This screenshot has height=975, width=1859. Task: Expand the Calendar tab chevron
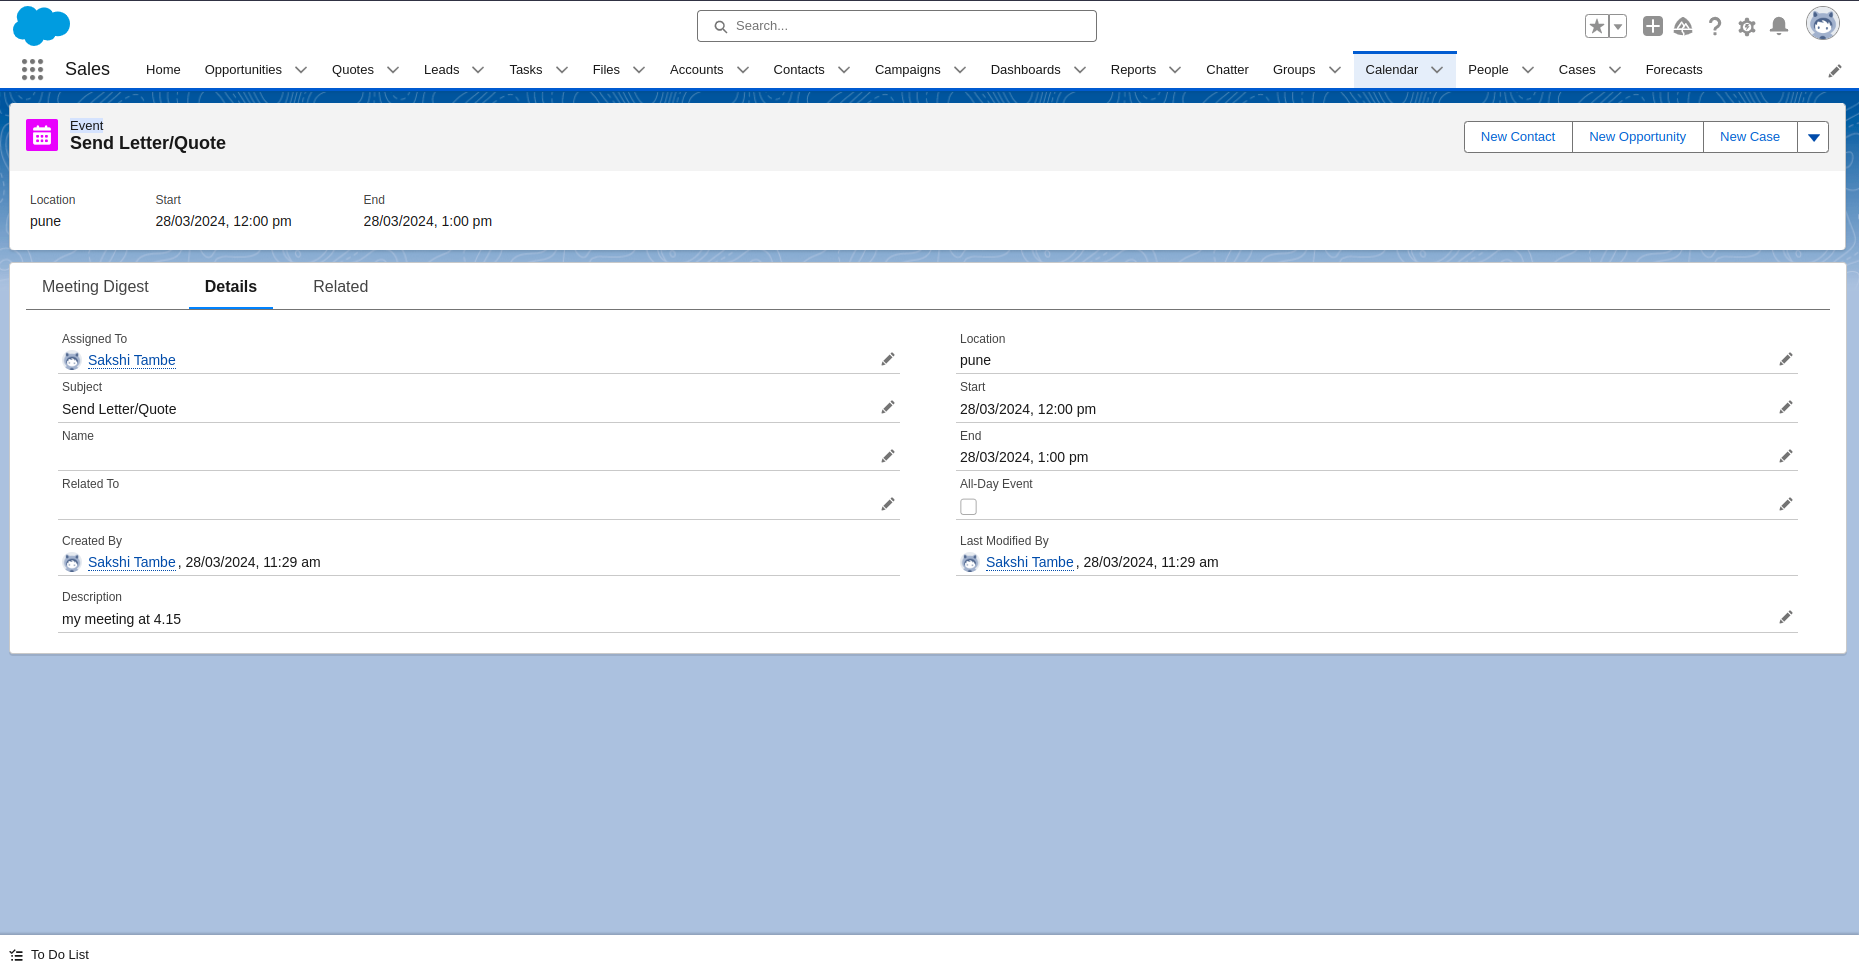click(x=1437, y=70)
